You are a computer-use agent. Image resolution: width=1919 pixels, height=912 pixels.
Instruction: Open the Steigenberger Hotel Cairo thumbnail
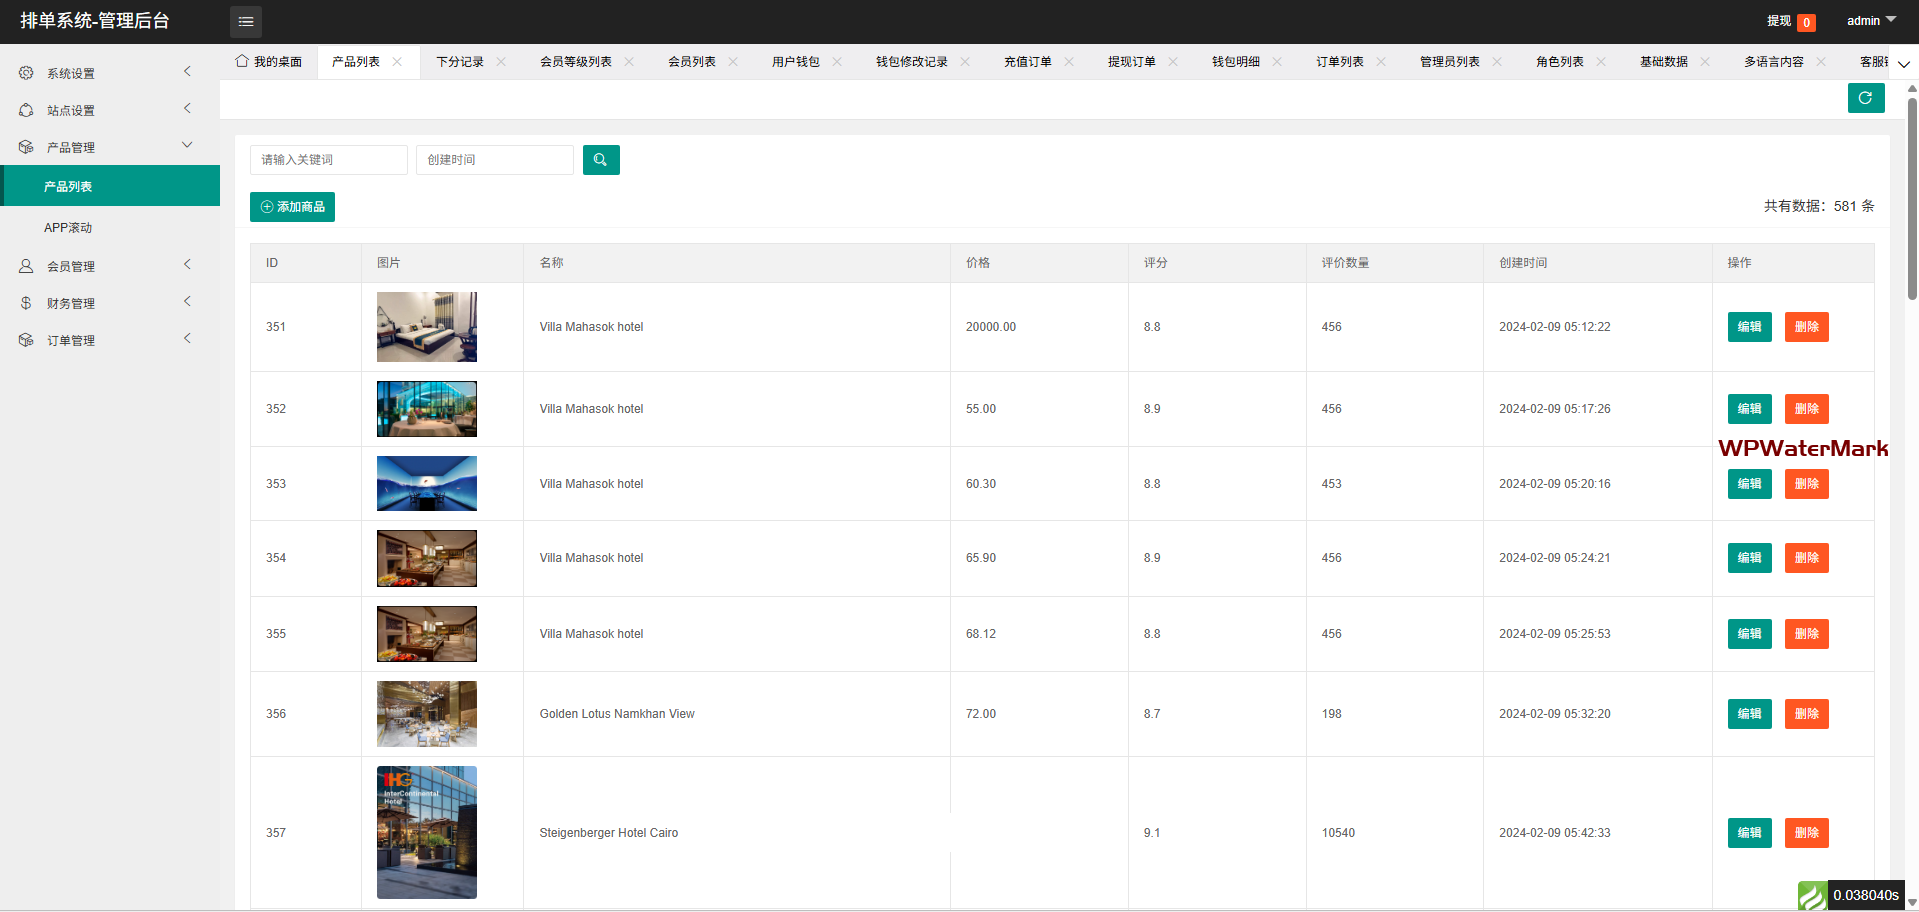click(x=427, y=832)
